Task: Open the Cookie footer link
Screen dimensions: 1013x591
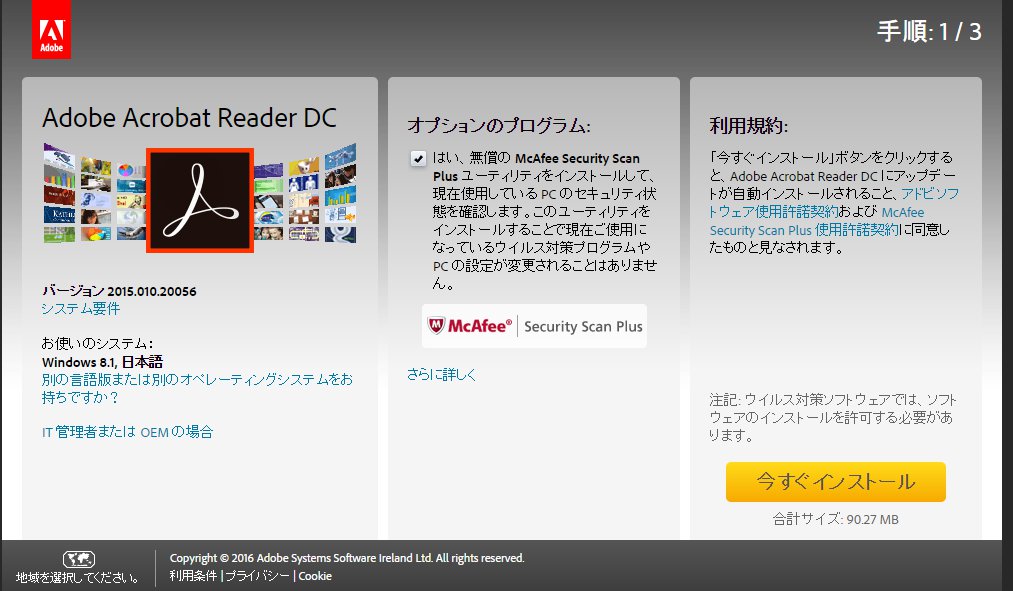Action: [315, 576]
